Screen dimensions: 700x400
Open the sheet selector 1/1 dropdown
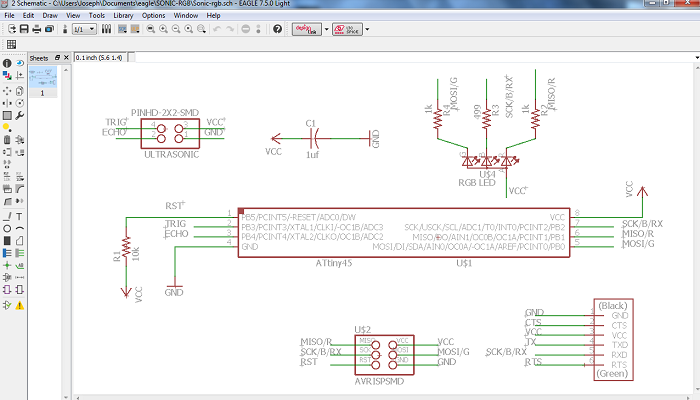click(84, 29)
